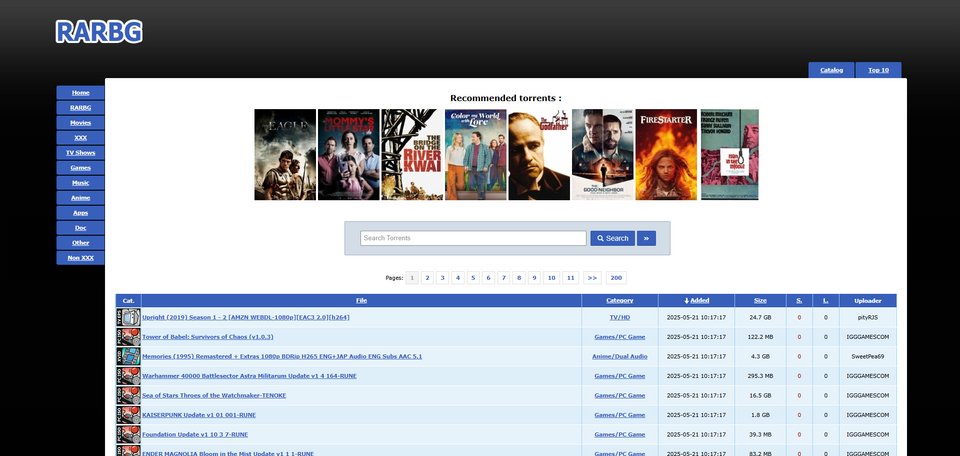
Task: Open Warhammer 40000 Battlesector torrent
Action: (249, 376)
